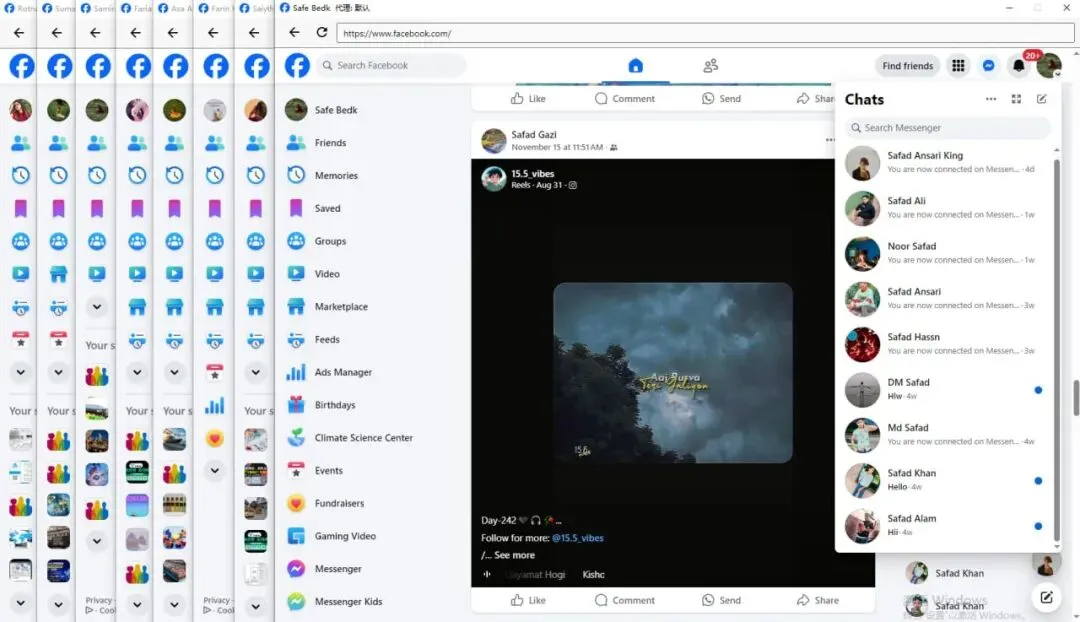Screen dimensions: 1080x622
Task: Mute the reel audio with the sound icon
Action: tap(485, 574)
